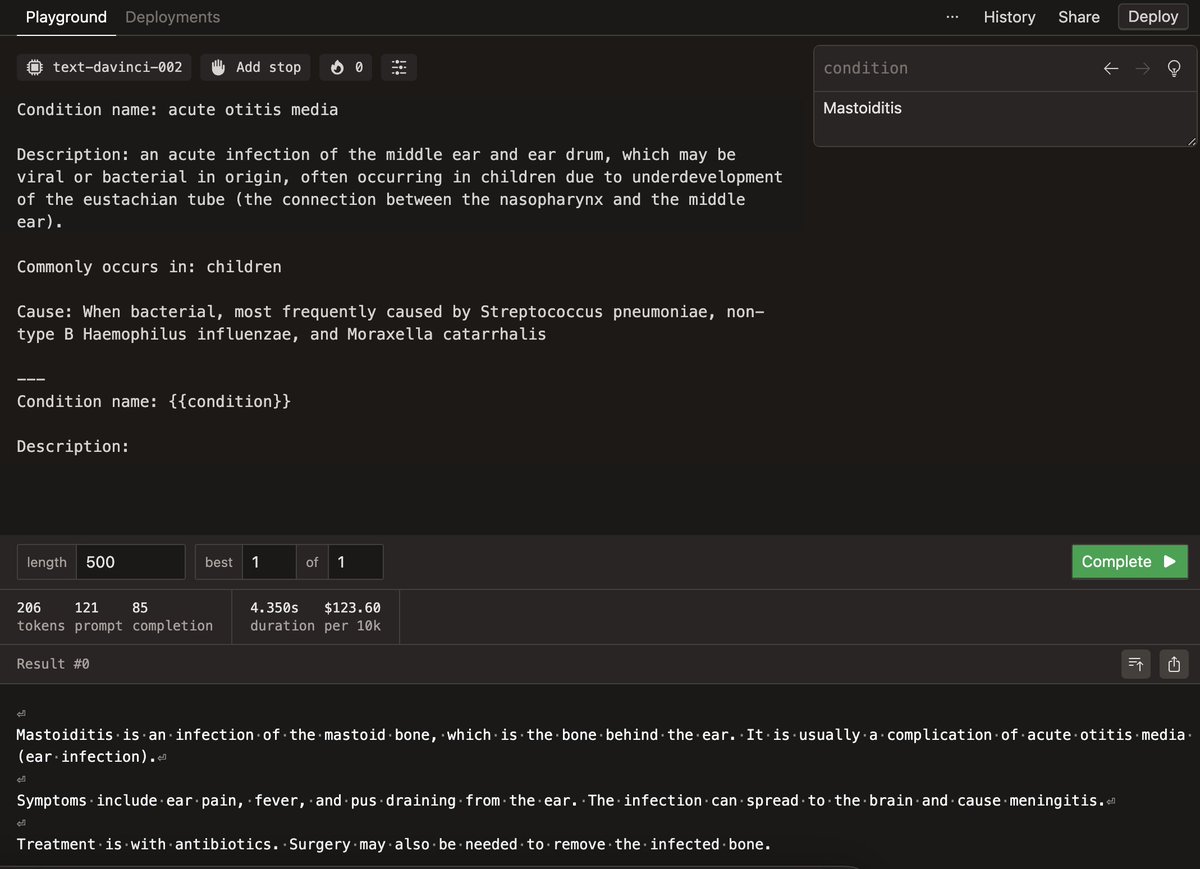Click the 'Result #0' heading
This screenshot has width=1200, height=869.
coord(53,664)
